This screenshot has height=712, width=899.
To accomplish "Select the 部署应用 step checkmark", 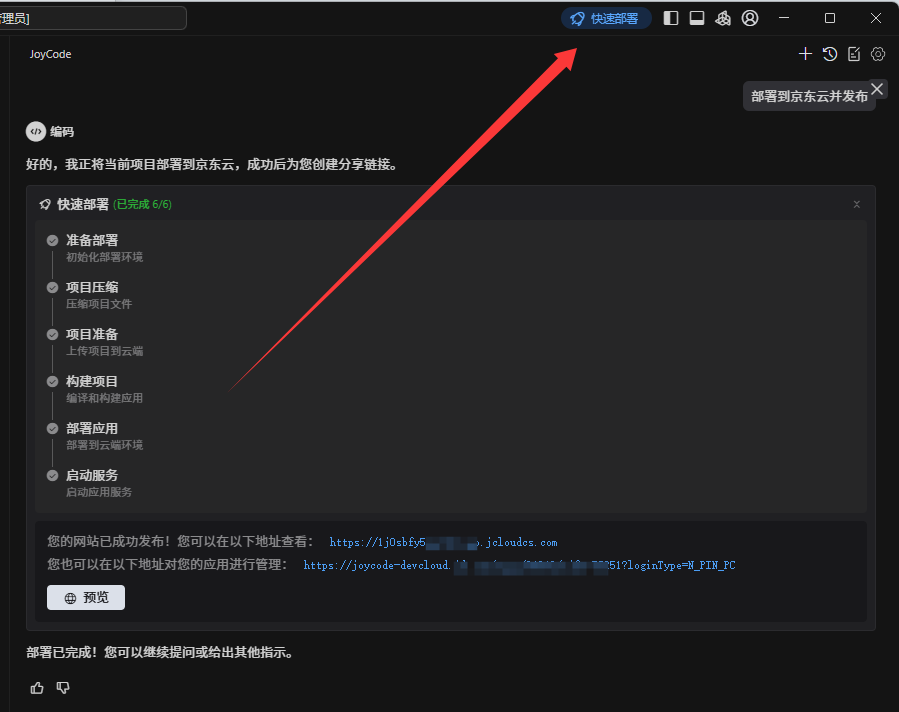I will pyautogui.click(x=52, y=428).
